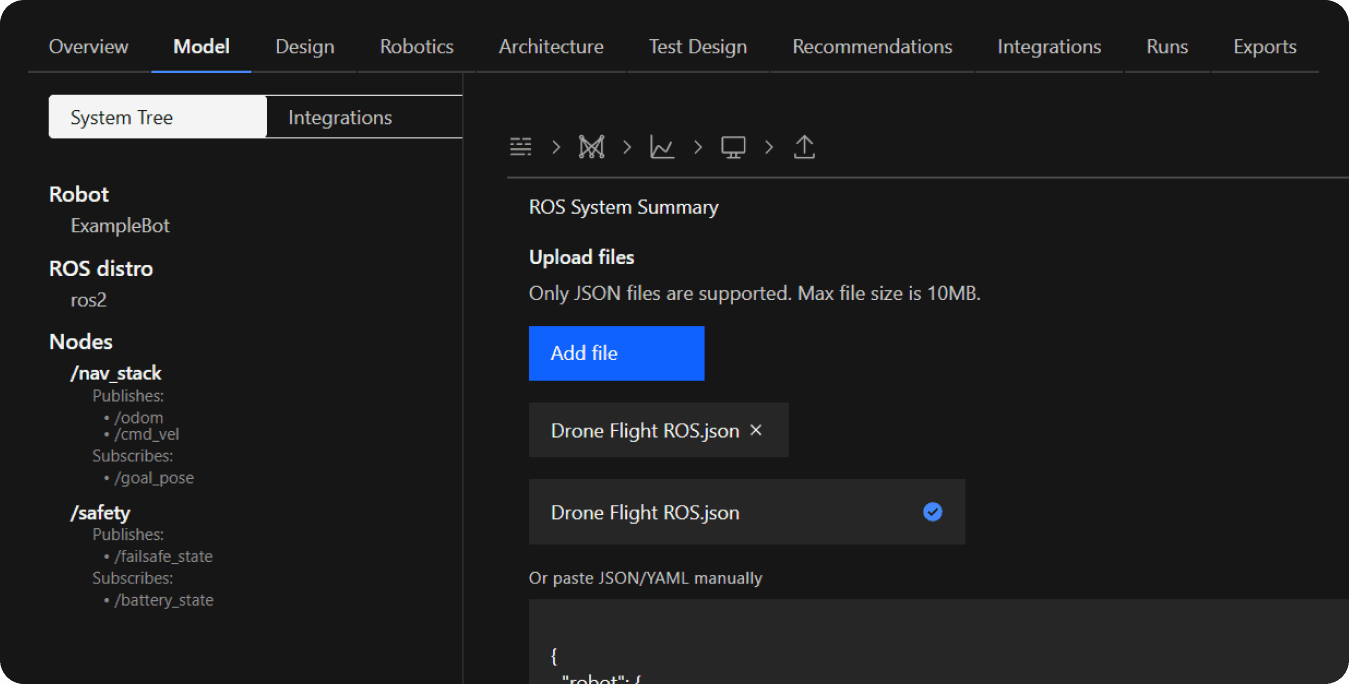Select the line chart step icon
The width and height of the screenshot is (1349, 684).
pos(662,147)
